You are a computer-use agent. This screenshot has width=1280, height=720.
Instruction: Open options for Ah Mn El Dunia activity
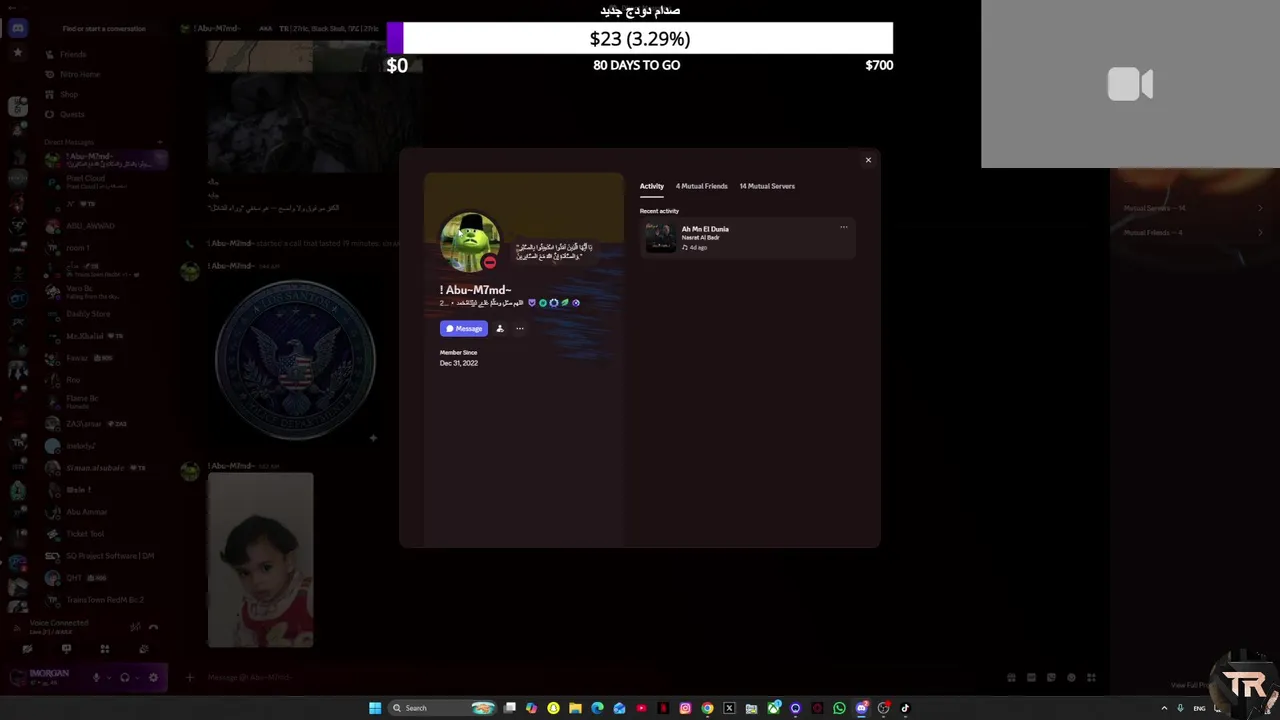click(x=843, y=227)
